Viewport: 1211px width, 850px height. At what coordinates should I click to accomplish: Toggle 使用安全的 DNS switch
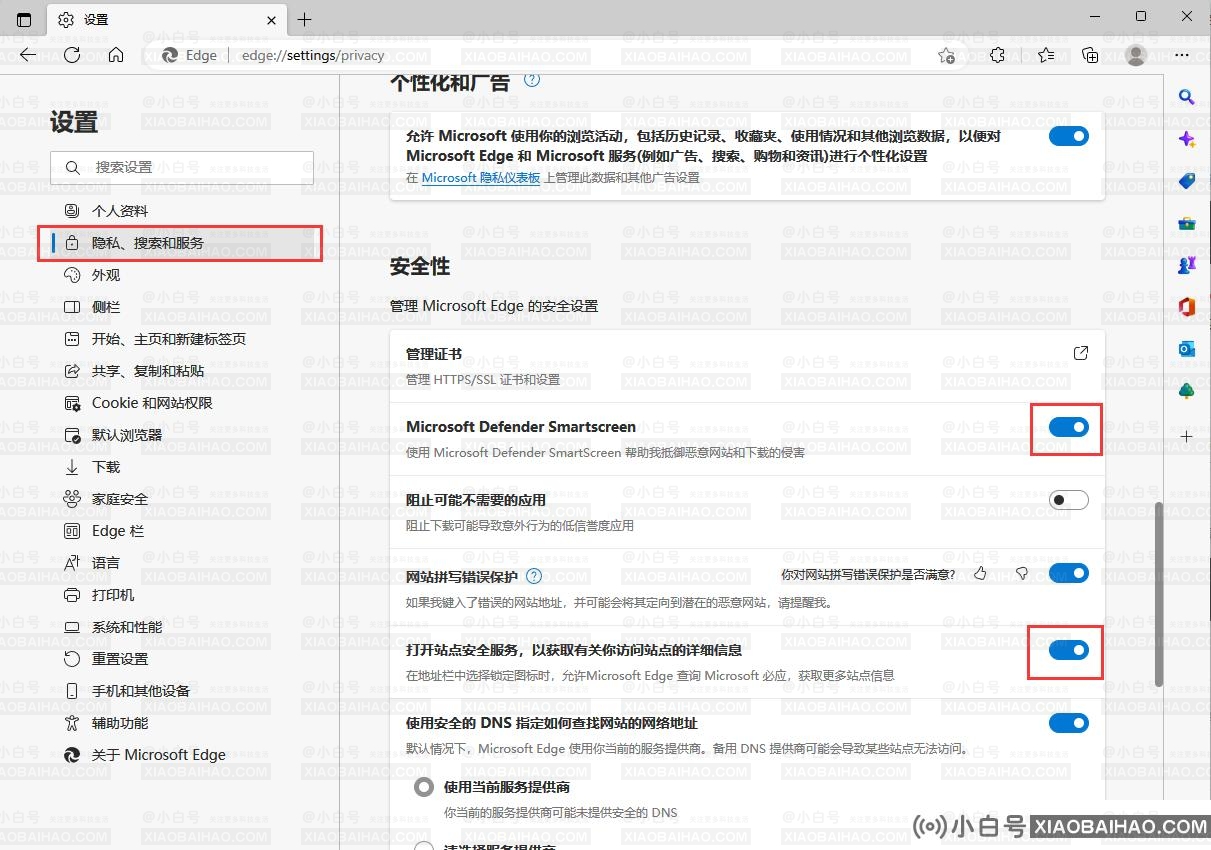coord(1068,723)
